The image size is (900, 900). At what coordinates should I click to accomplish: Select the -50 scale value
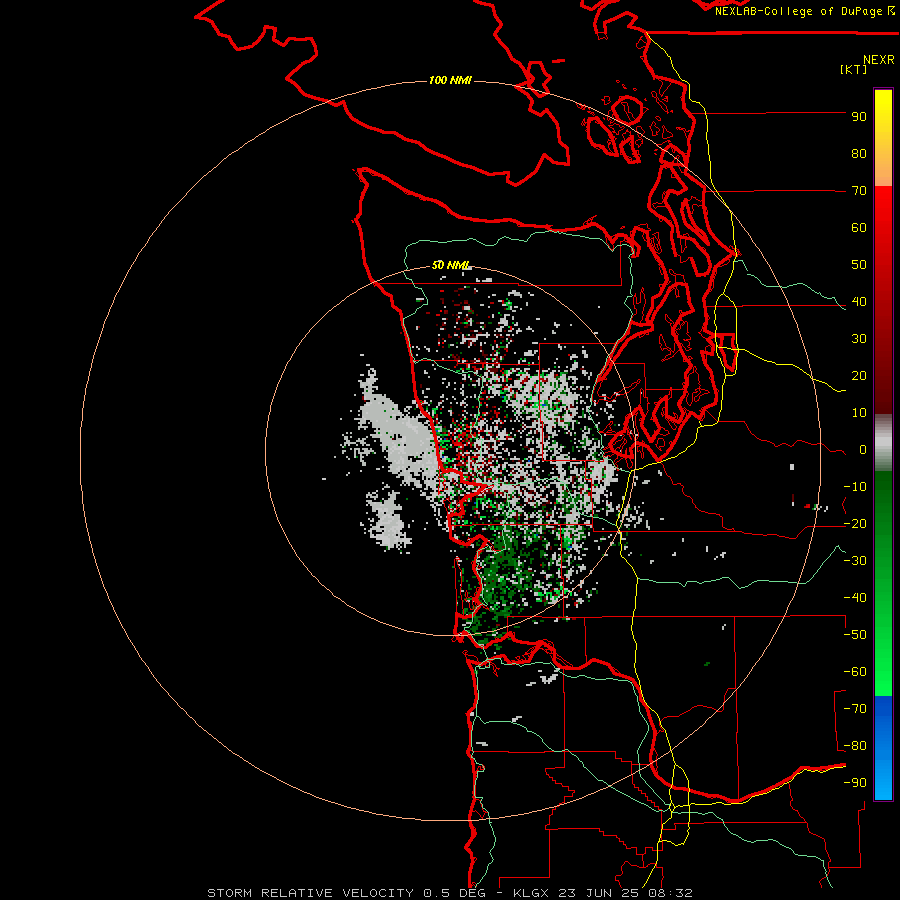click(x=855, y=635)
